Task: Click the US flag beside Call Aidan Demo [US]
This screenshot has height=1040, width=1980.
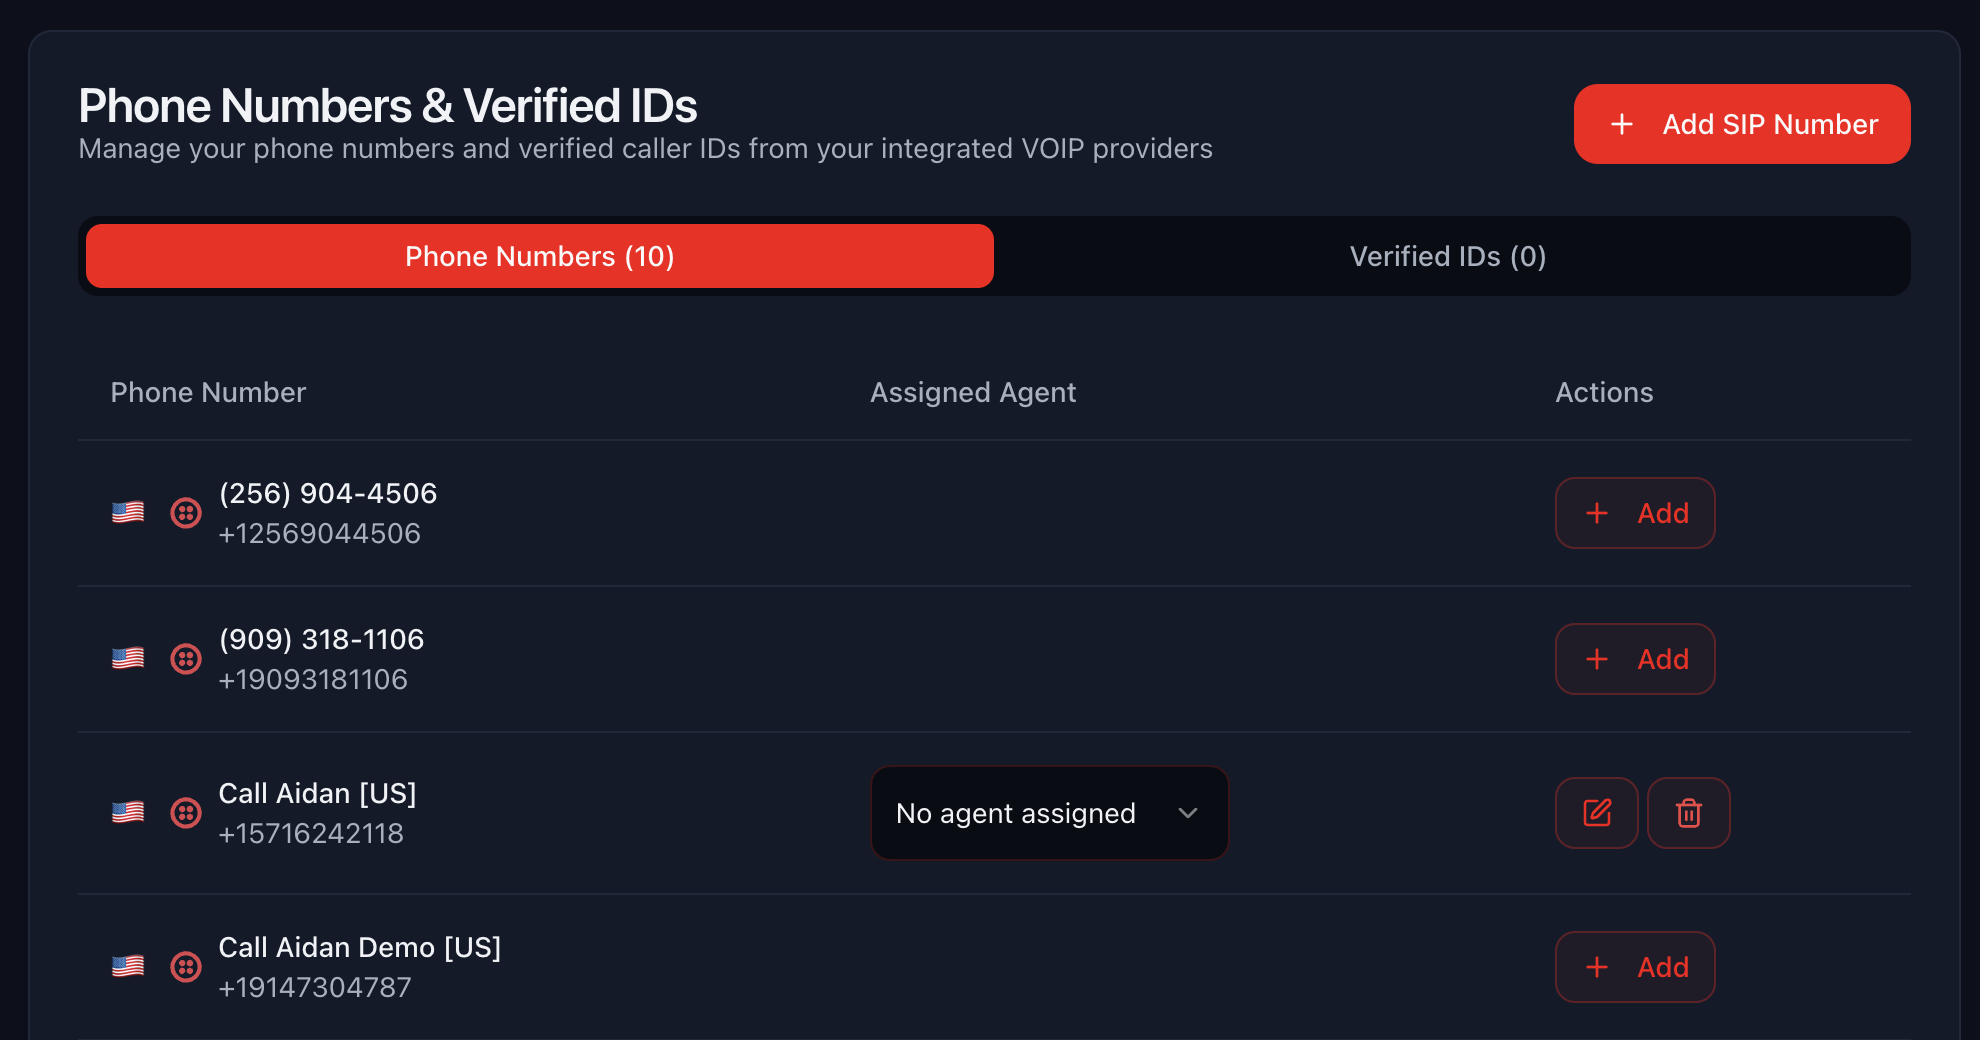Action: click(128, 967)
